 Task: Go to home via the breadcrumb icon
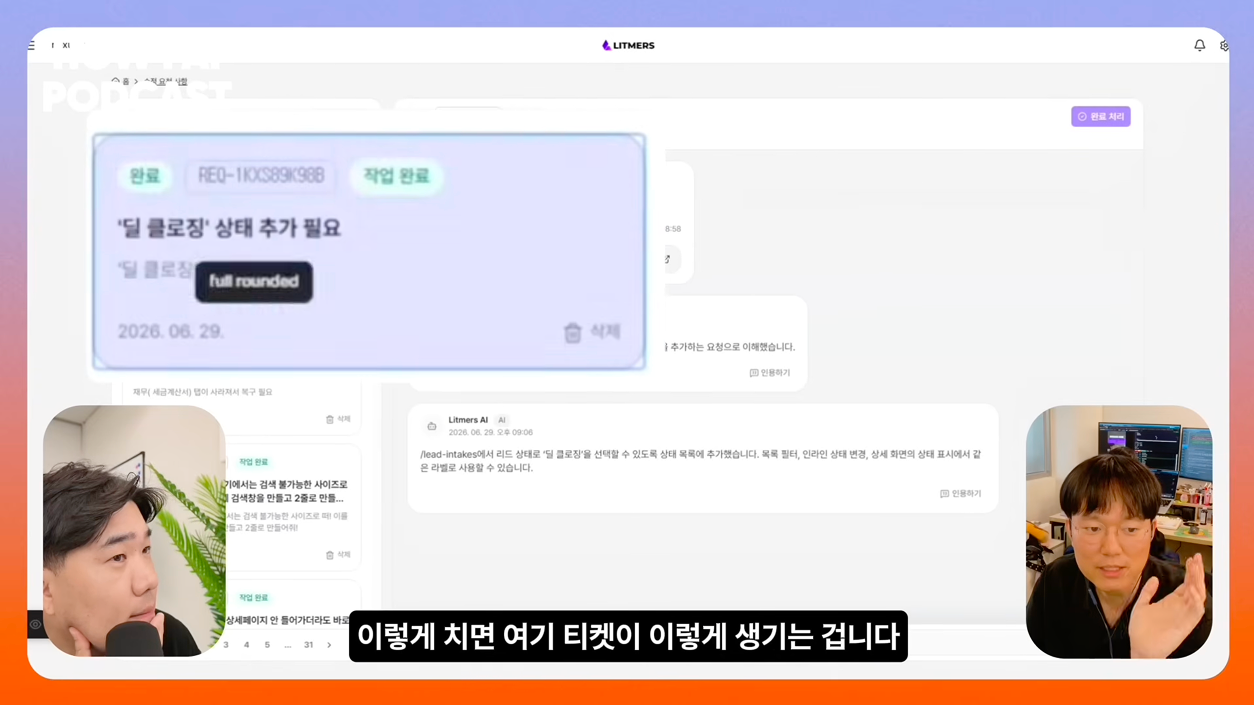pyautogui.click(x=116, y=81)
